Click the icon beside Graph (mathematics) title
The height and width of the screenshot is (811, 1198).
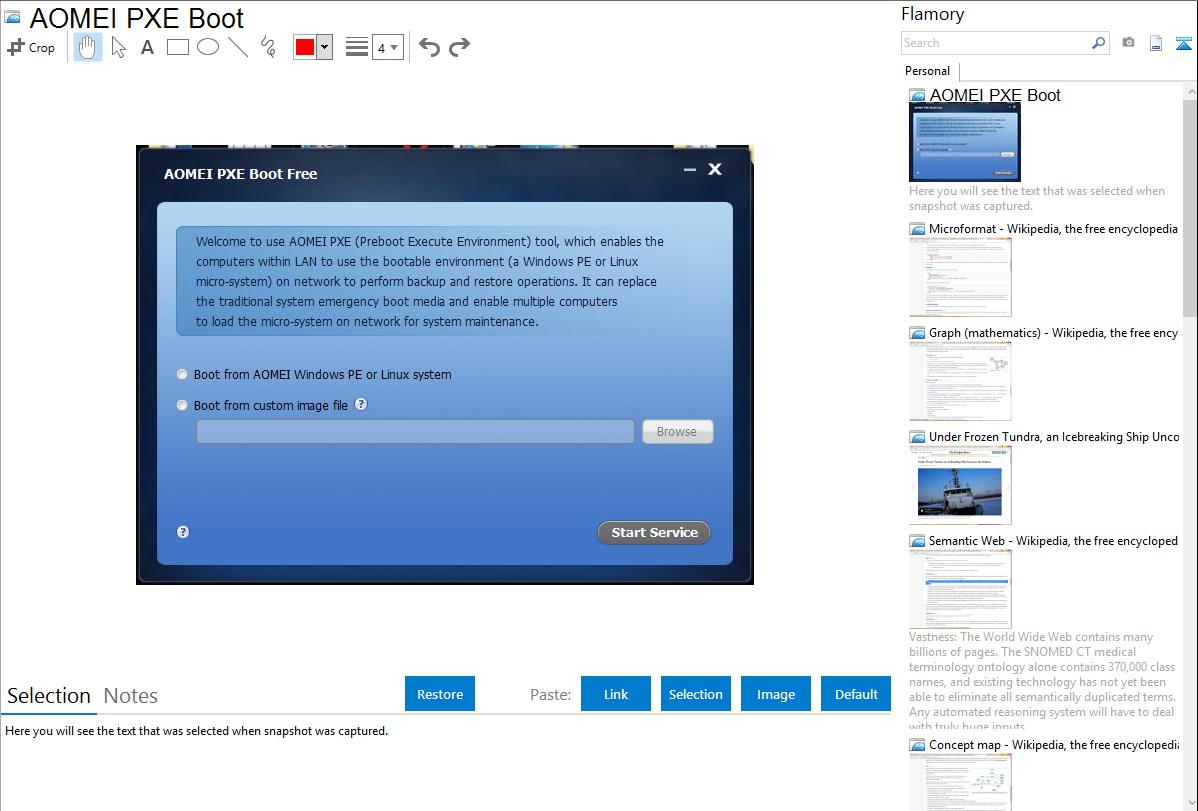coord(917,333)
